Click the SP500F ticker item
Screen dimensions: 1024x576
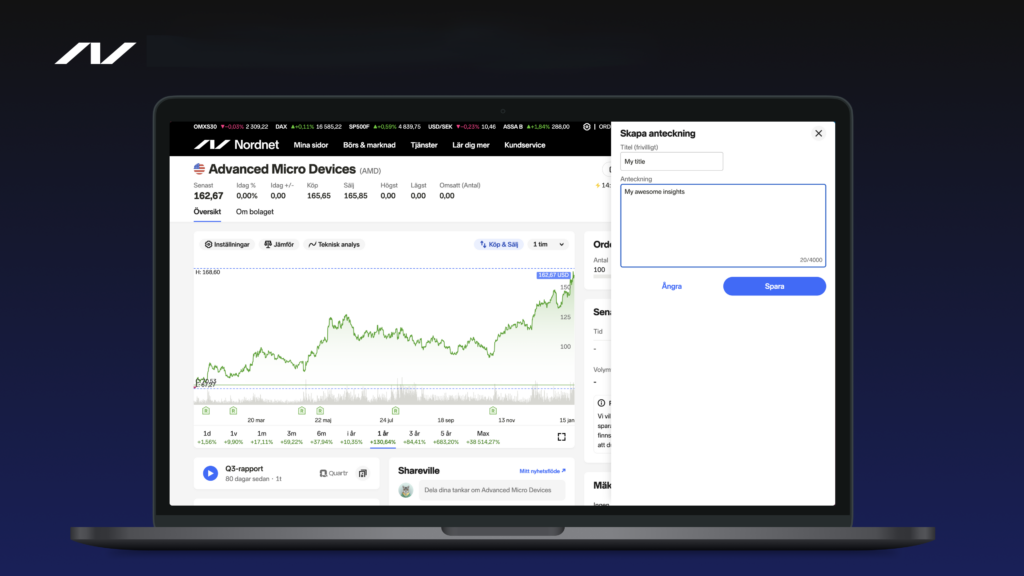[x=385, y=127]
